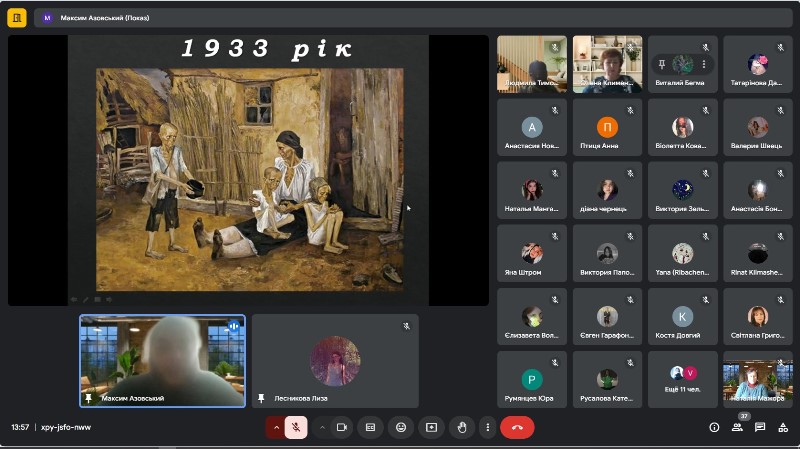Open the activities shapes icon
The height and width of the screenshot is (449, 800).
pos(783,428)
